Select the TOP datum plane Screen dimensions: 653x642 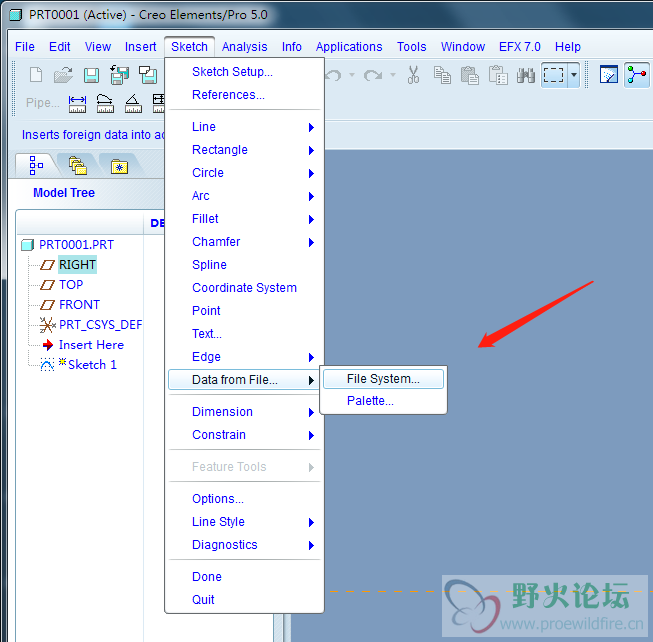coord(71,285)
